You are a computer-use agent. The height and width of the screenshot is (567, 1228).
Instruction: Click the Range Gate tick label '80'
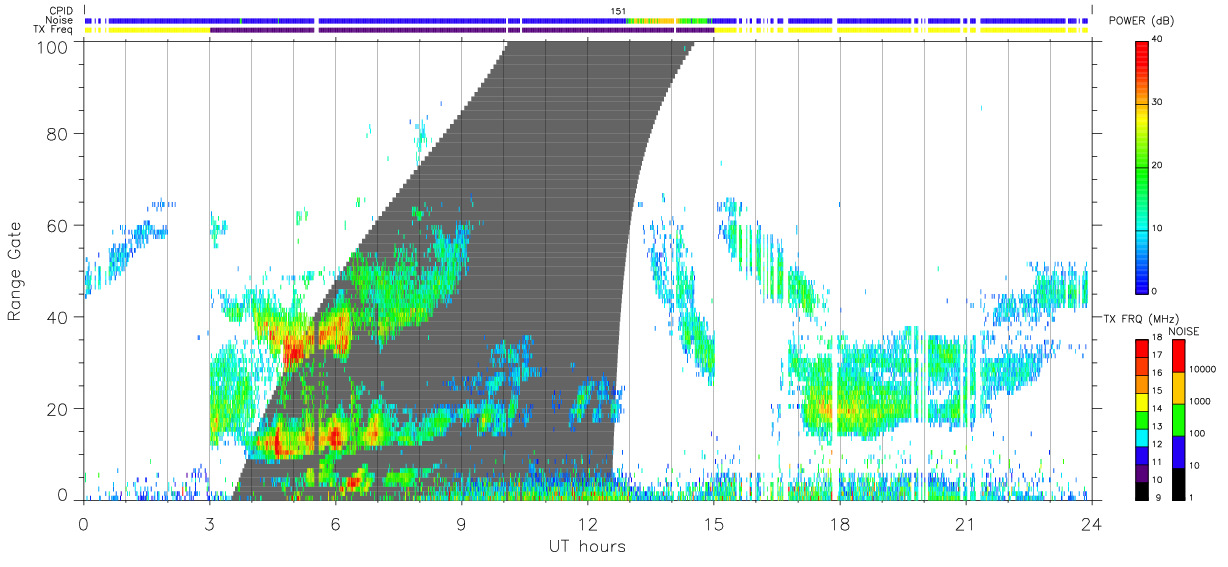point(56,134)
